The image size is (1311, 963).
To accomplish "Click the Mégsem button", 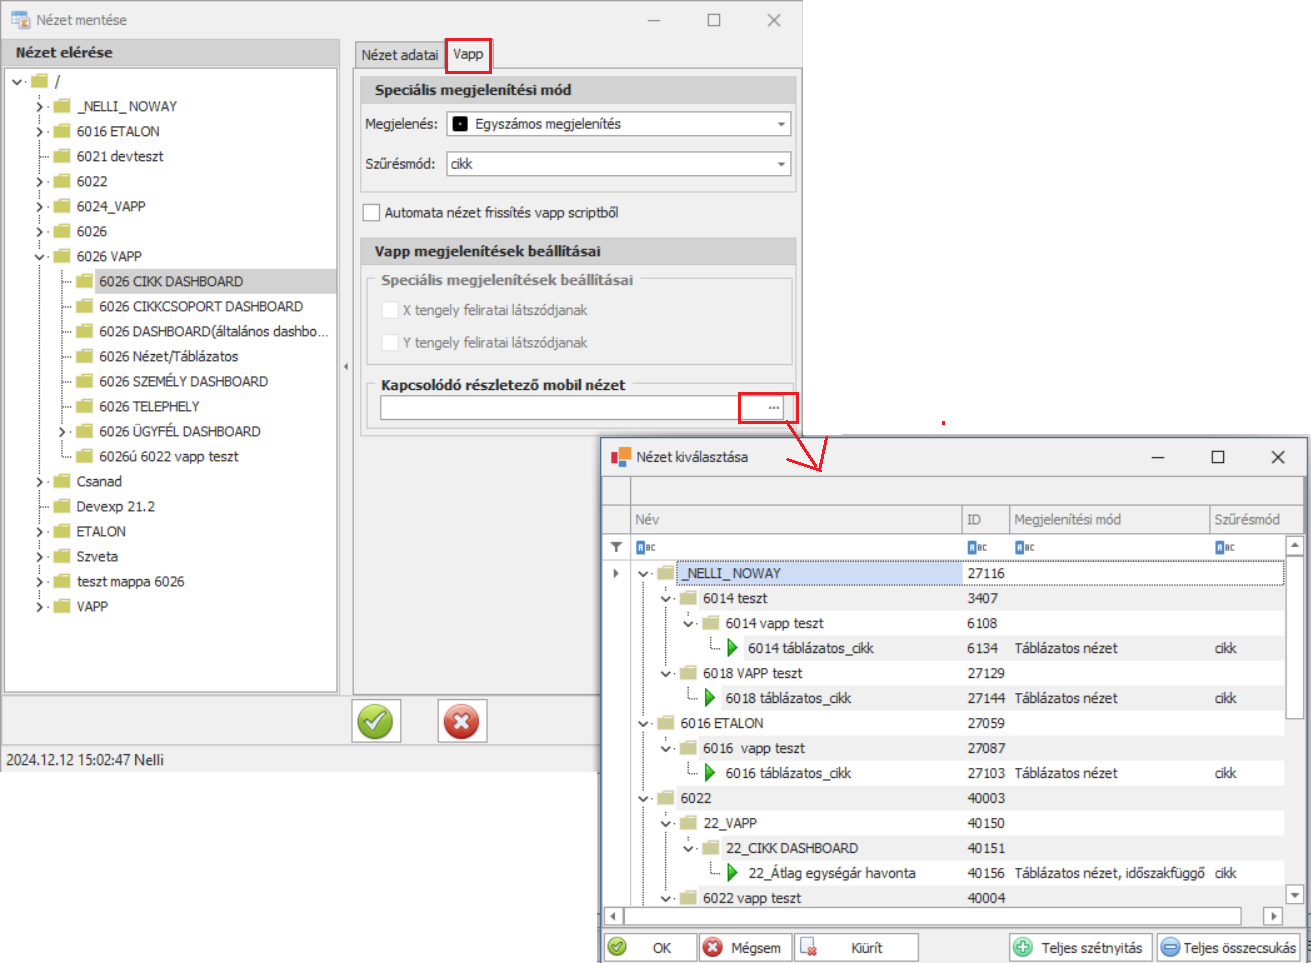I will [x=744, y=947].
